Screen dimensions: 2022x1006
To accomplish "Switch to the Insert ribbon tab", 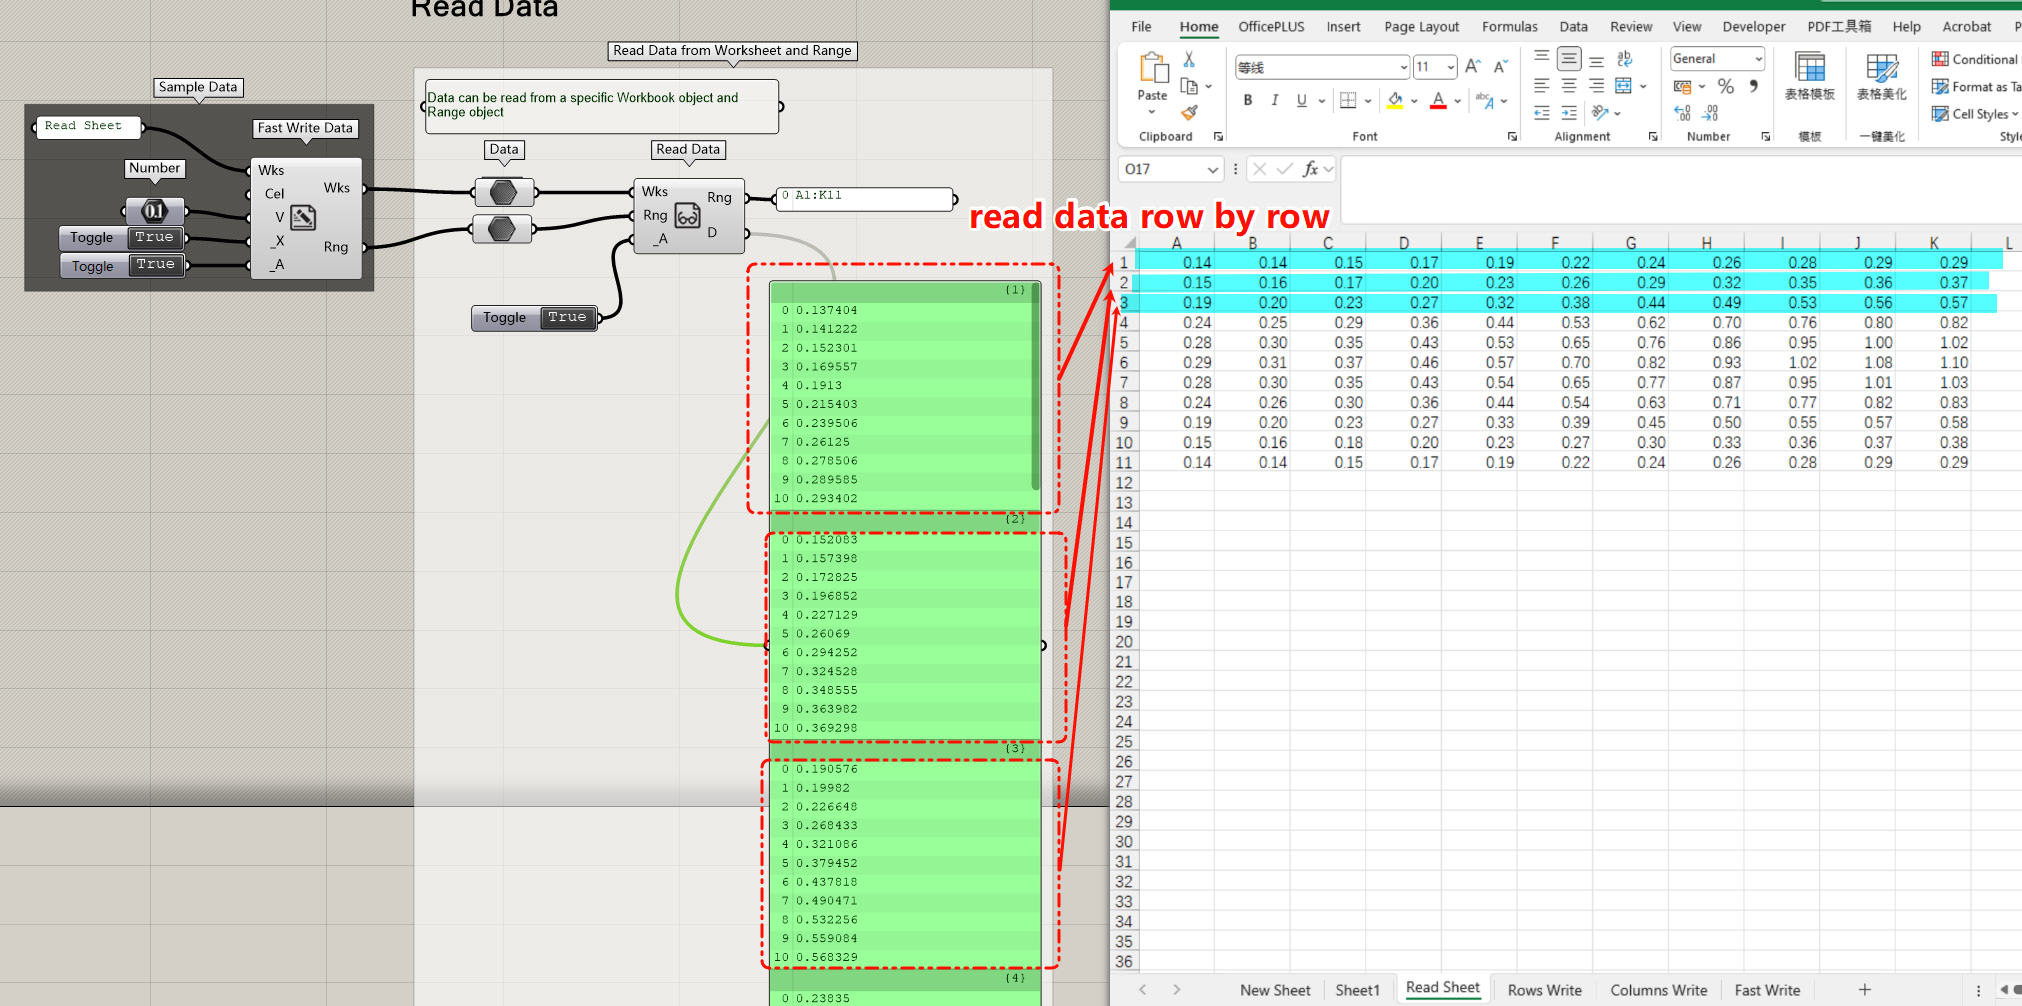I will pyautogui.click(x=1343, y=27).
